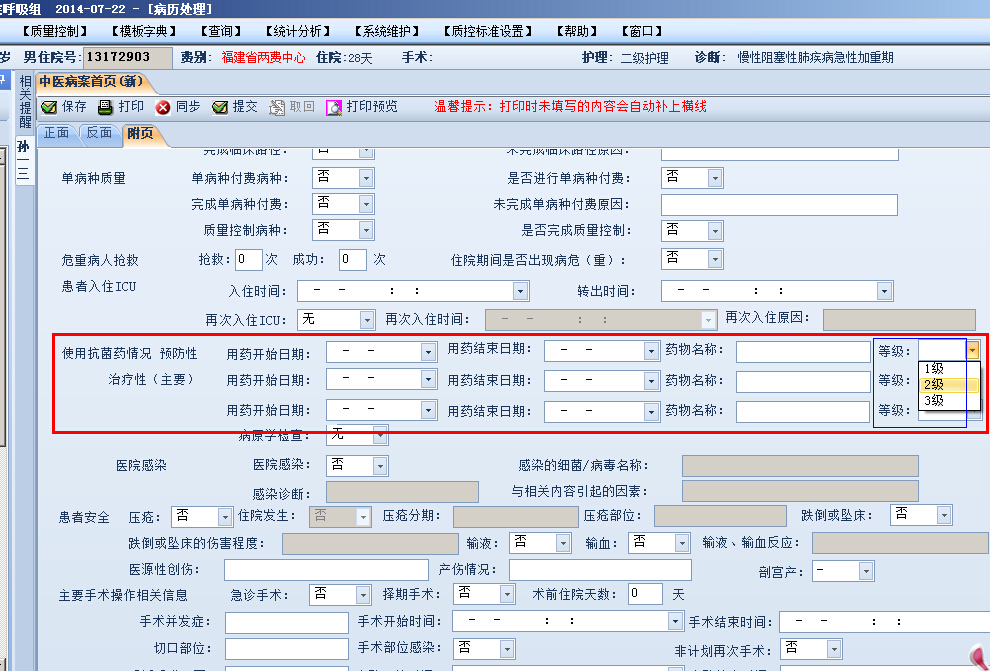990x671 pixels.
Task: Click the 福建省两费中心 fee type text
Action: click(x=263, y=58)
